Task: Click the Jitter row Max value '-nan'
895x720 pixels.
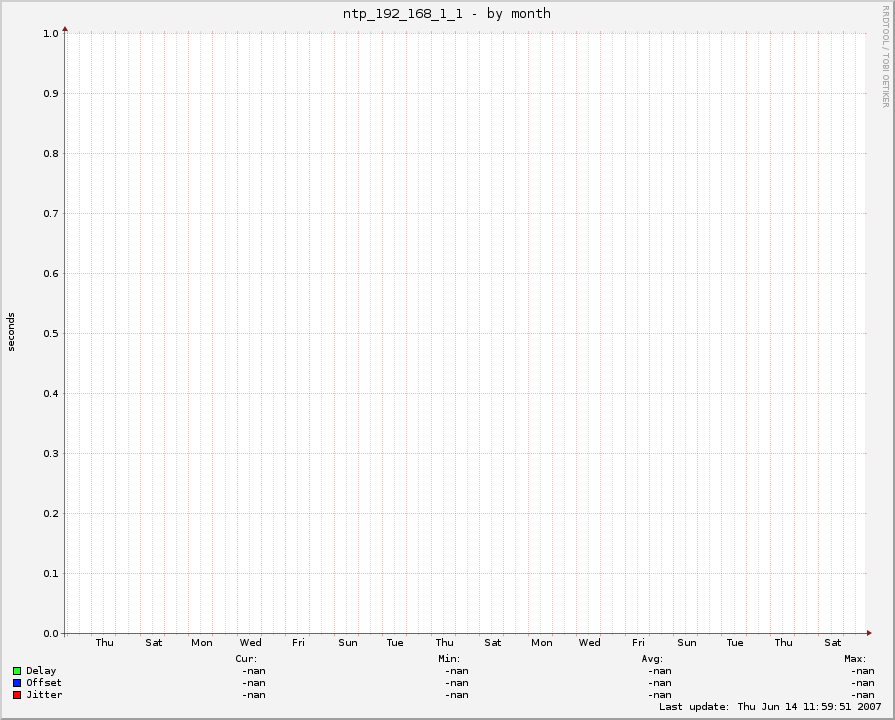Action: (x=863, y=695)
